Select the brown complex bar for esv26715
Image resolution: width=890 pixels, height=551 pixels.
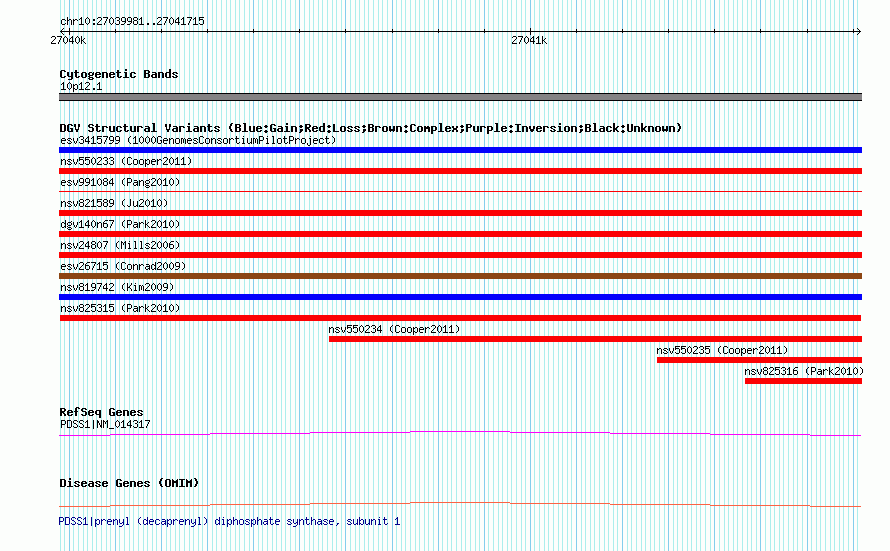point(460,276)
